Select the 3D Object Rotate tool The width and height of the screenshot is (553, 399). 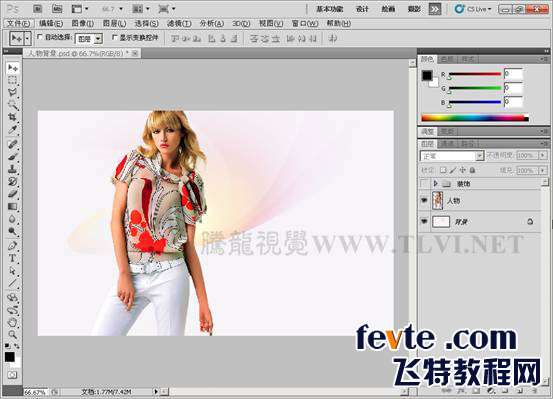pos(13,297)
